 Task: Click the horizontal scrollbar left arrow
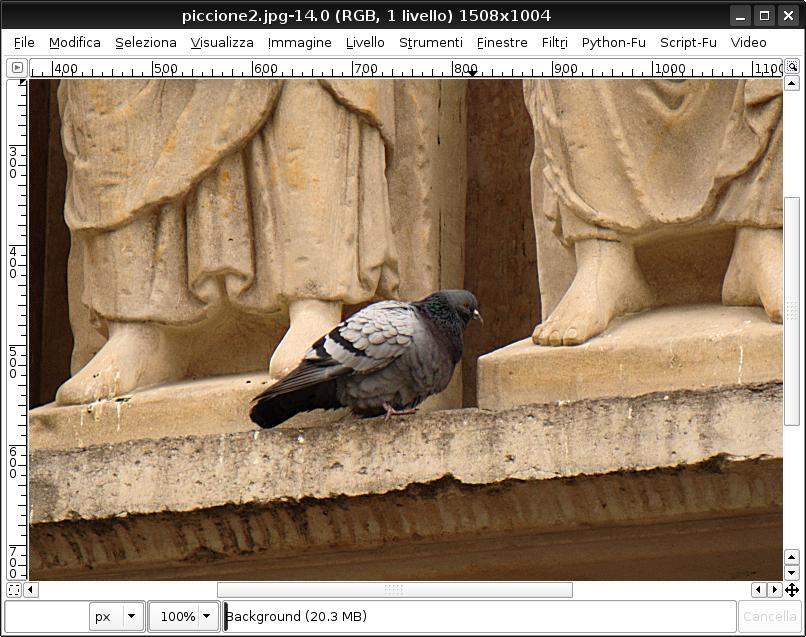(31, 590)
